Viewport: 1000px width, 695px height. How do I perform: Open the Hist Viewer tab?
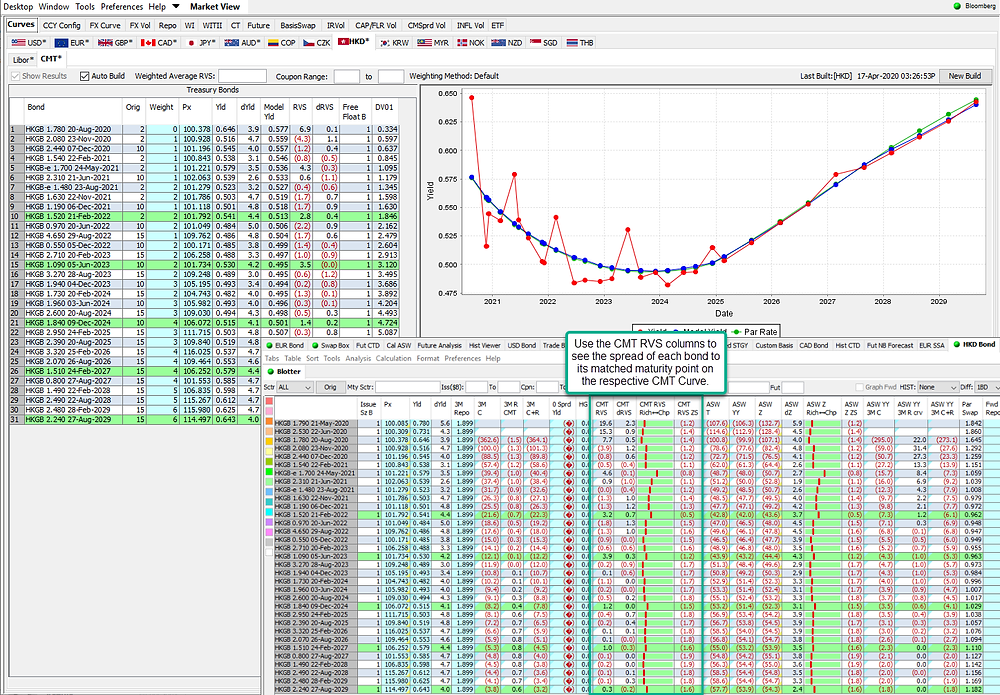tap(484, 345)
